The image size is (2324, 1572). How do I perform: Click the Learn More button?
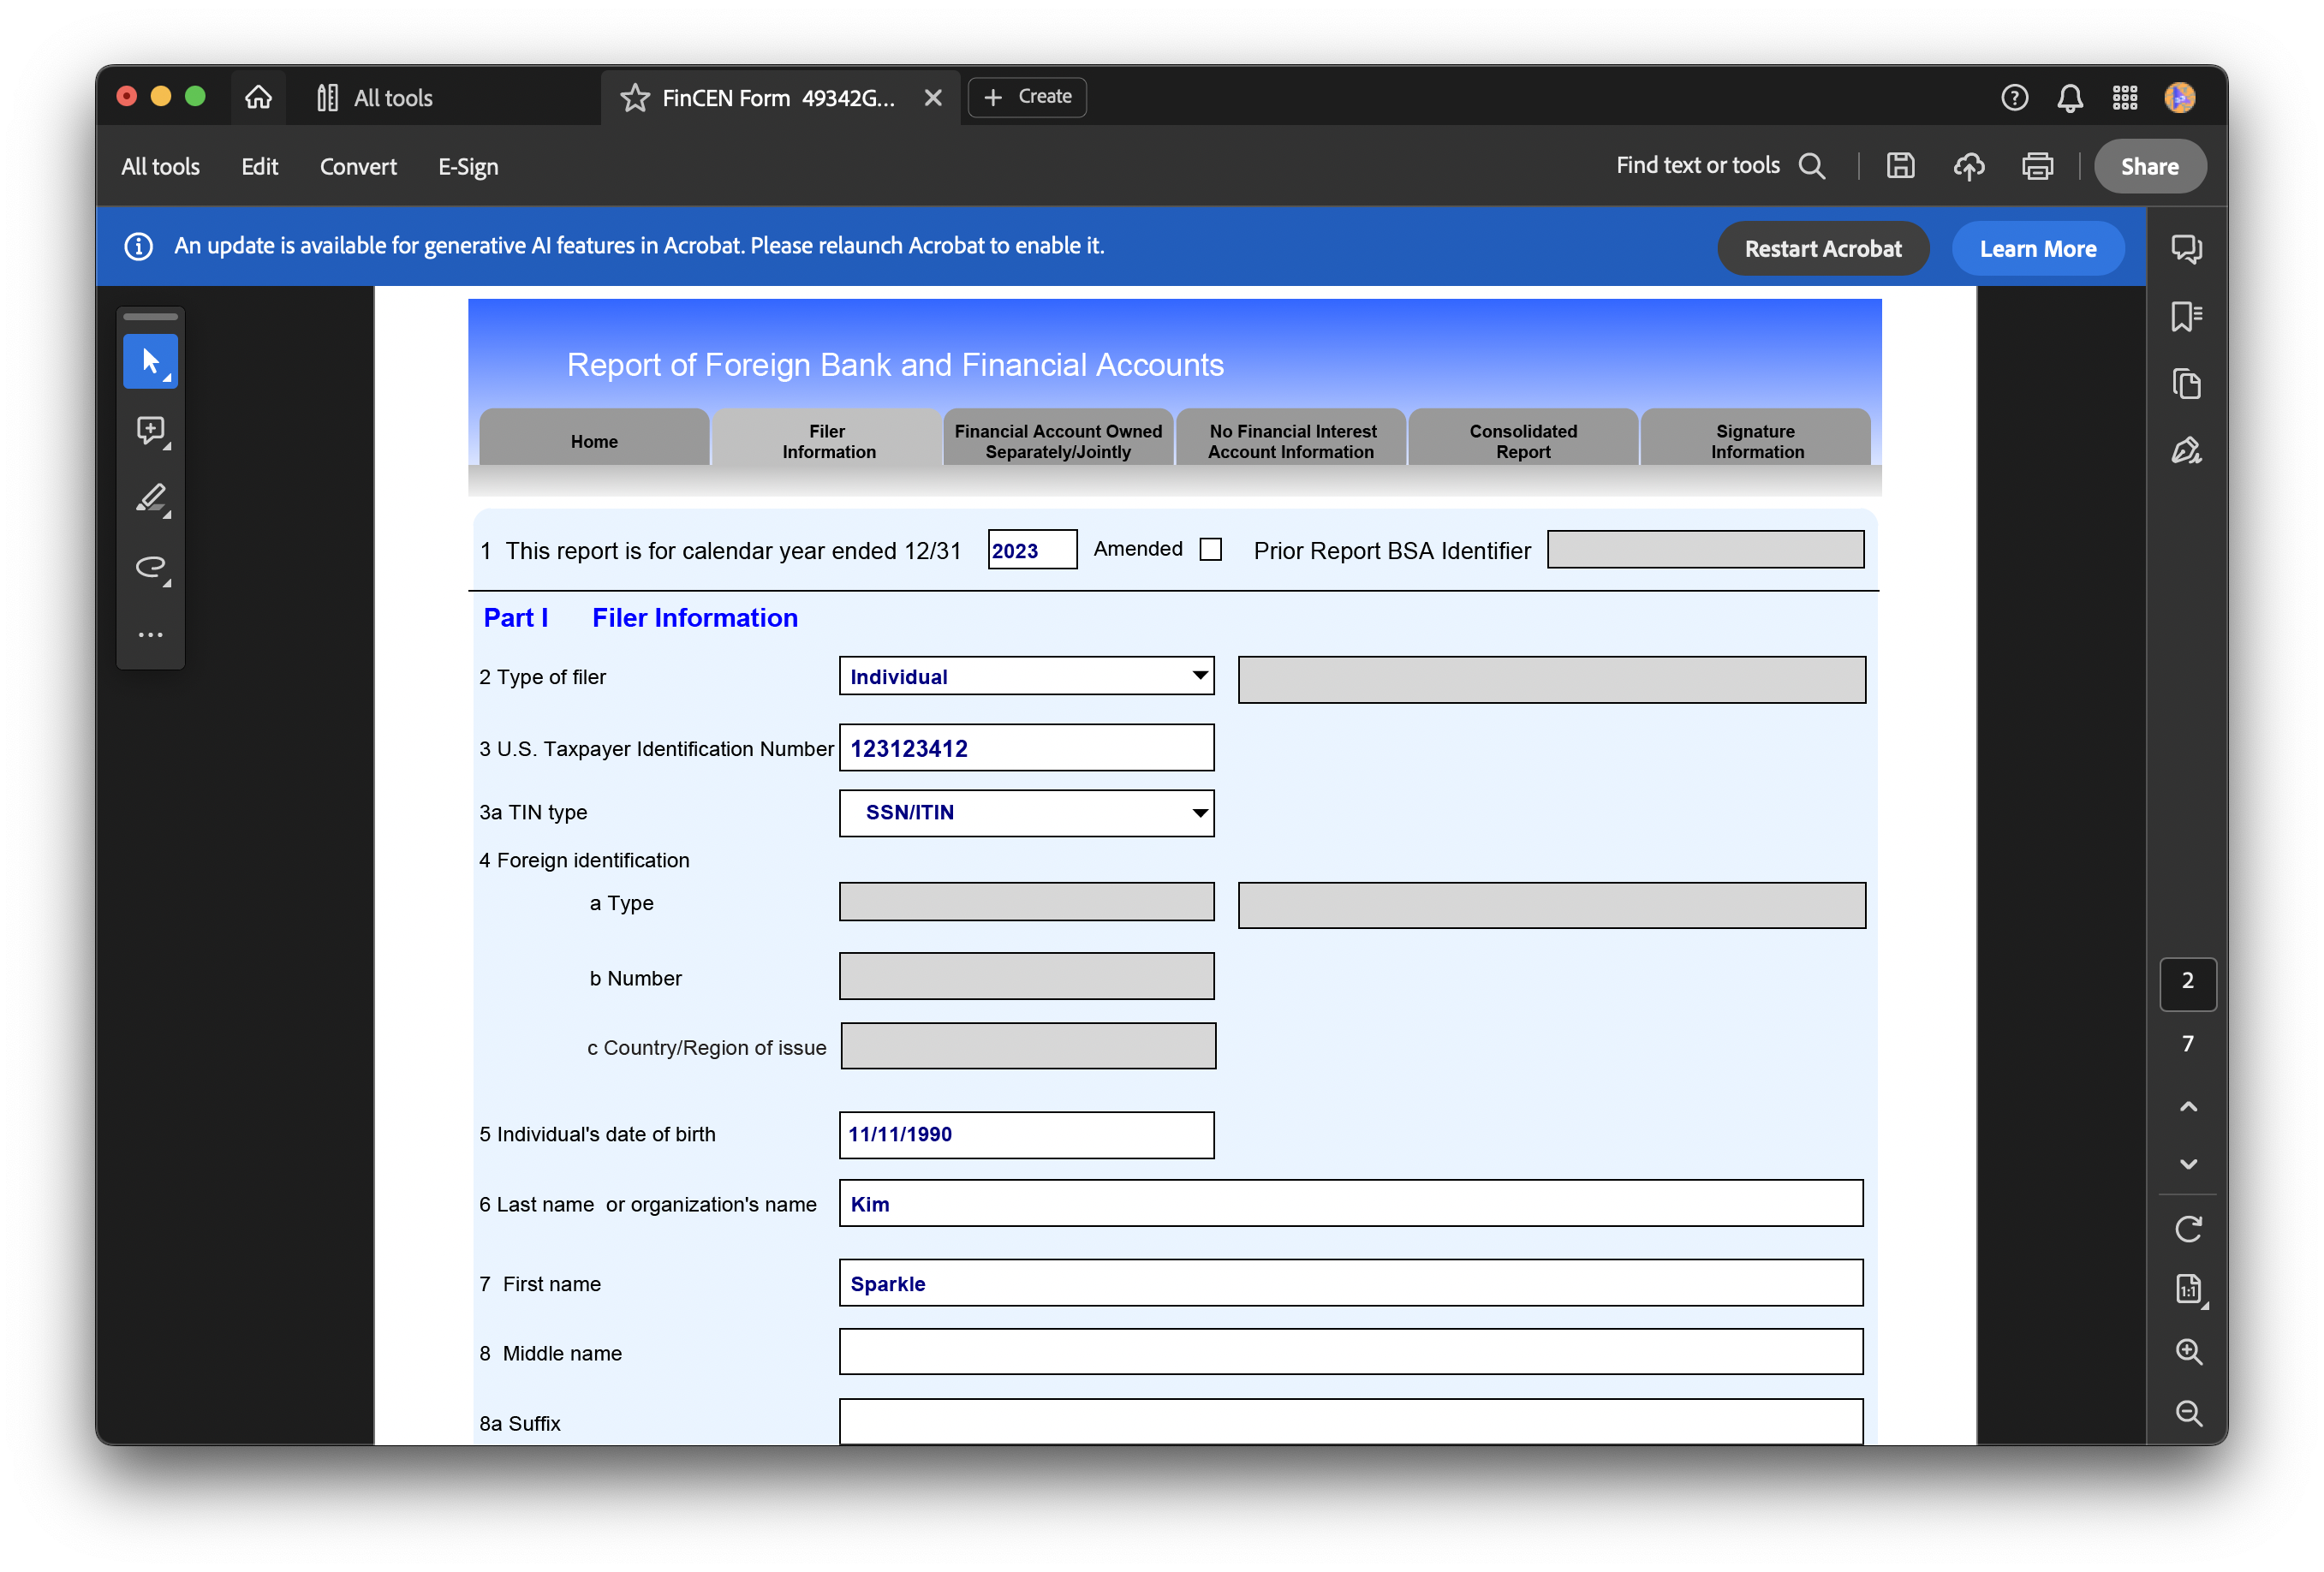click(2037, 249)
